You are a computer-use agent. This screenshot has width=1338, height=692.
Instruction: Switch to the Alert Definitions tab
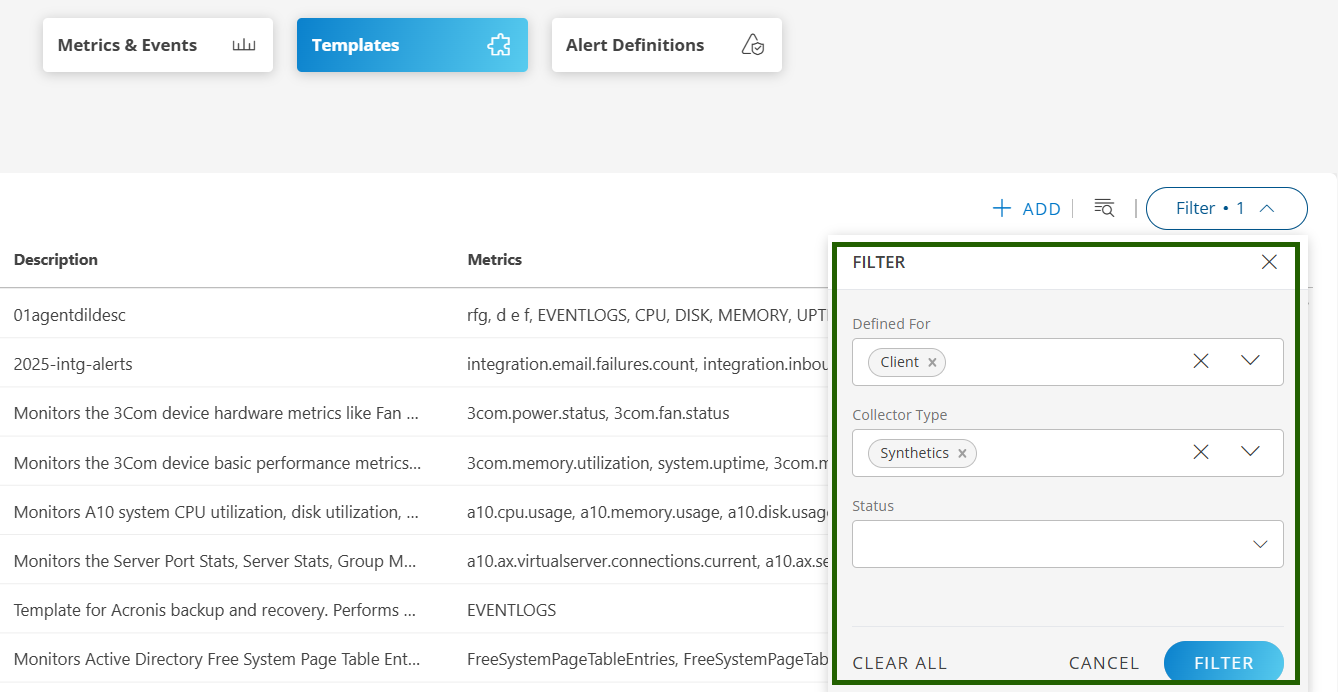pyautogui.click(x=666, y=45)
